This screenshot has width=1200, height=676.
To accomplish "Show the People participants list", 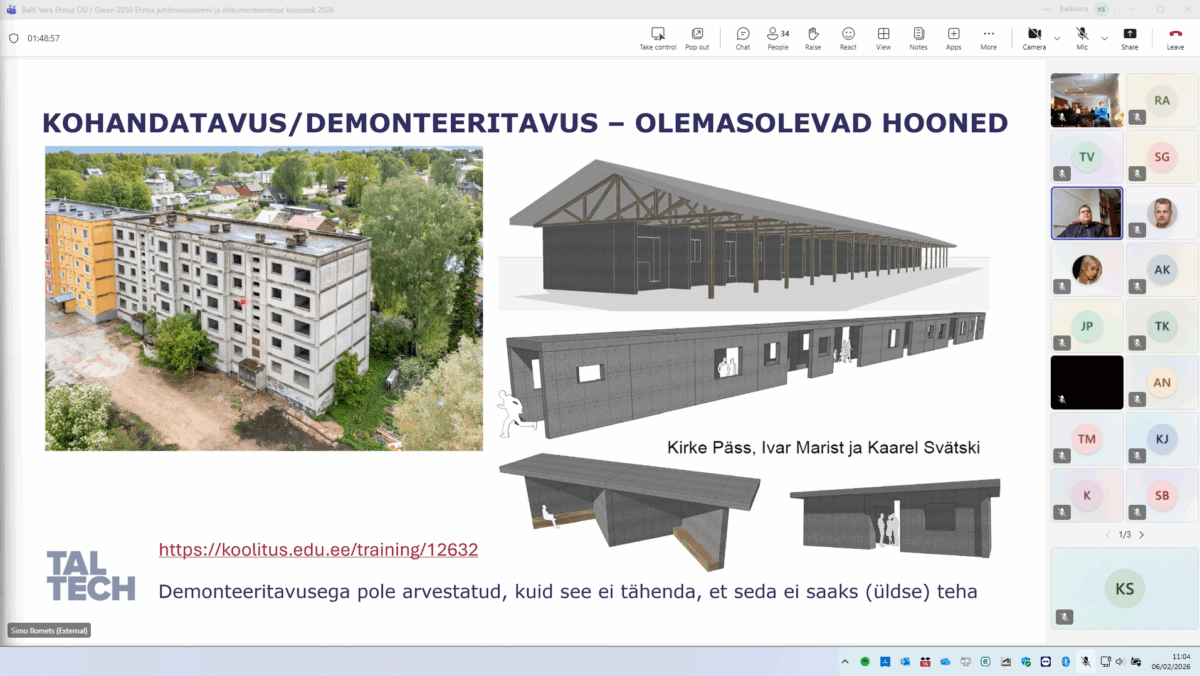I will pyautogui.click(x=777, y=38).
